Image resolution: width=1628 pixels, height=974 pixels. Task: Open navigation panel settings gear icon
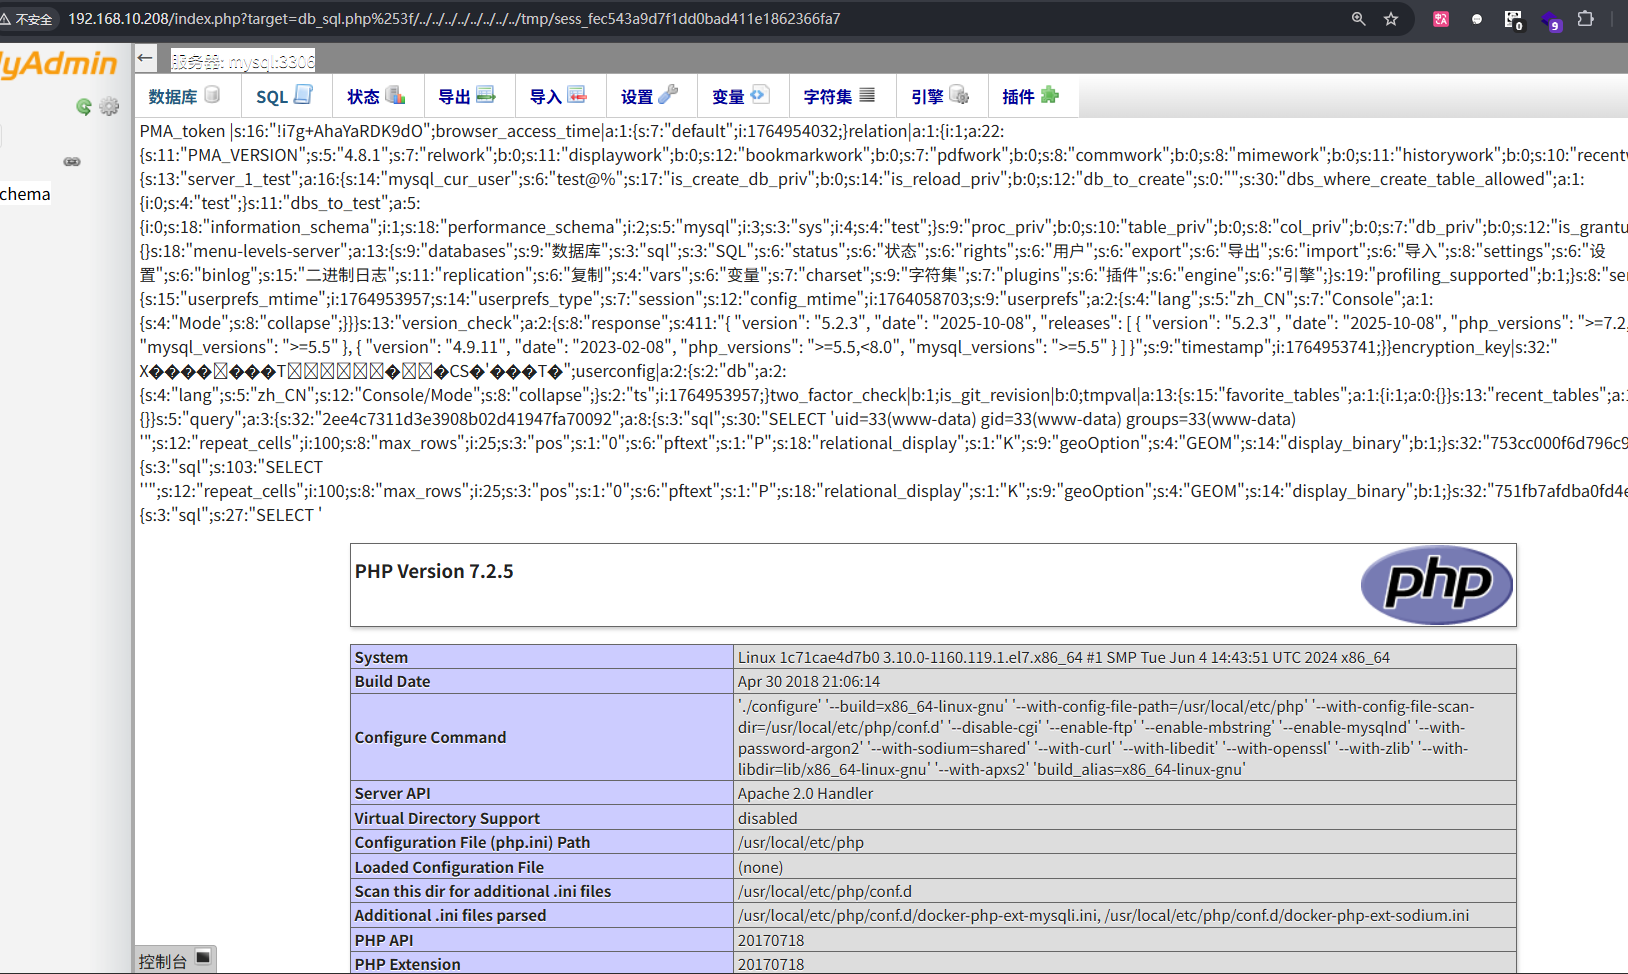(109, 106)
